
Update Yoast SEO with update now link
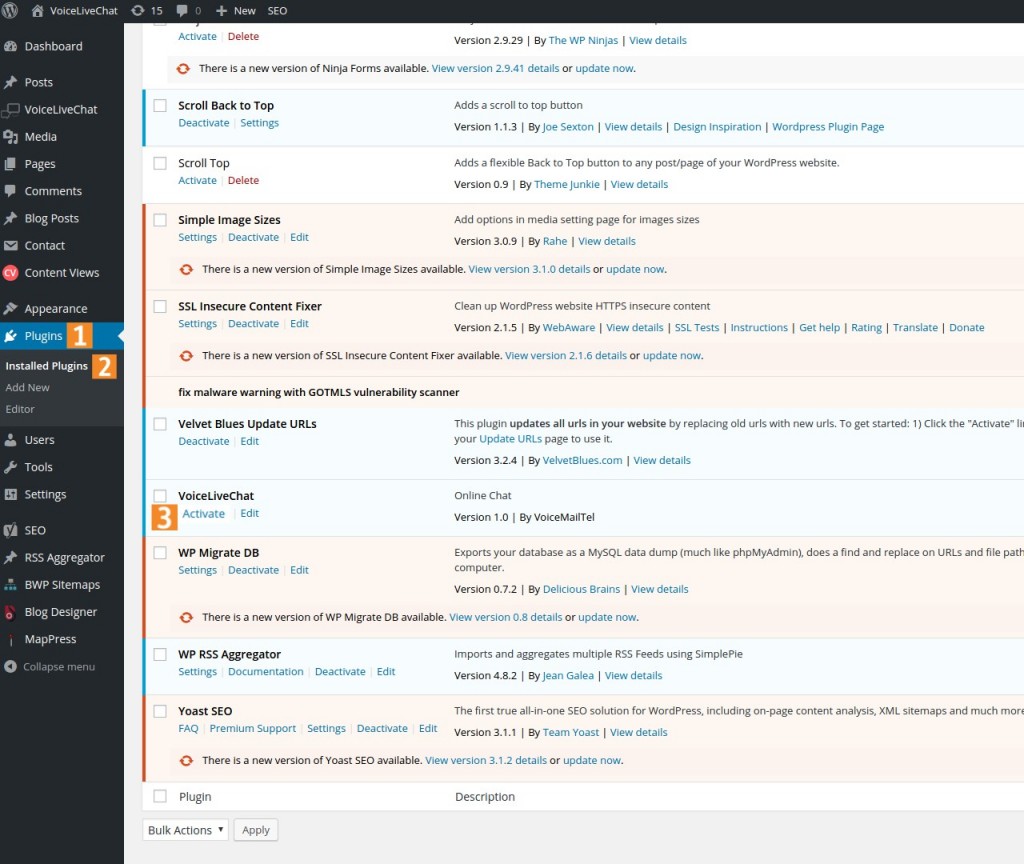592,760
